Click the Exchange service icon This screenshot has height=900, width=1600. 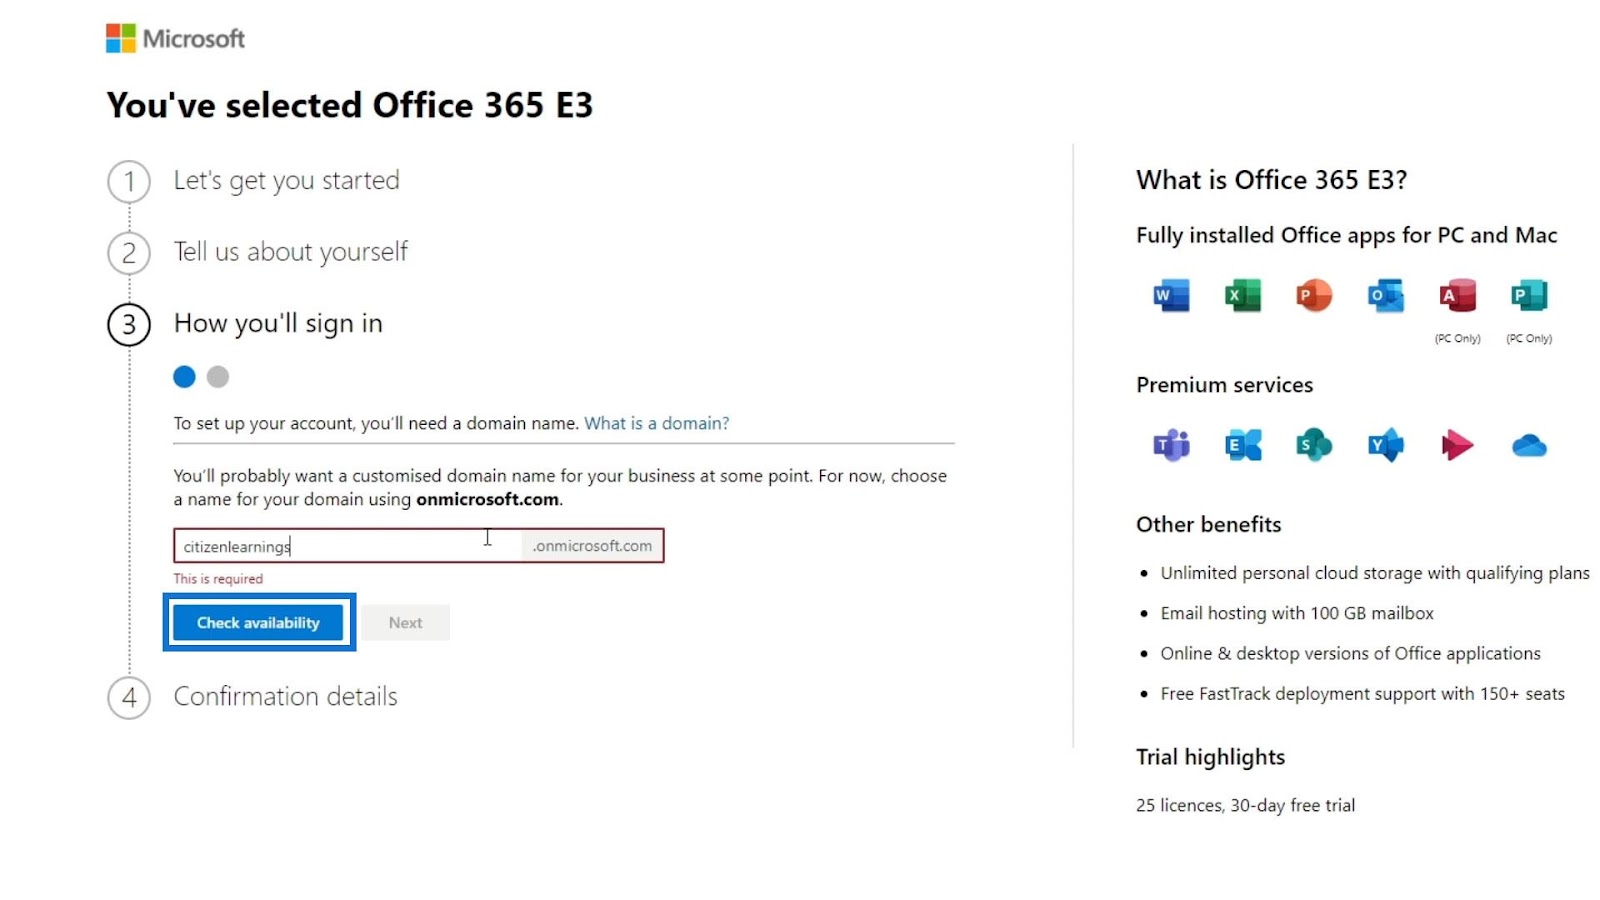(x=1243, y=445)
